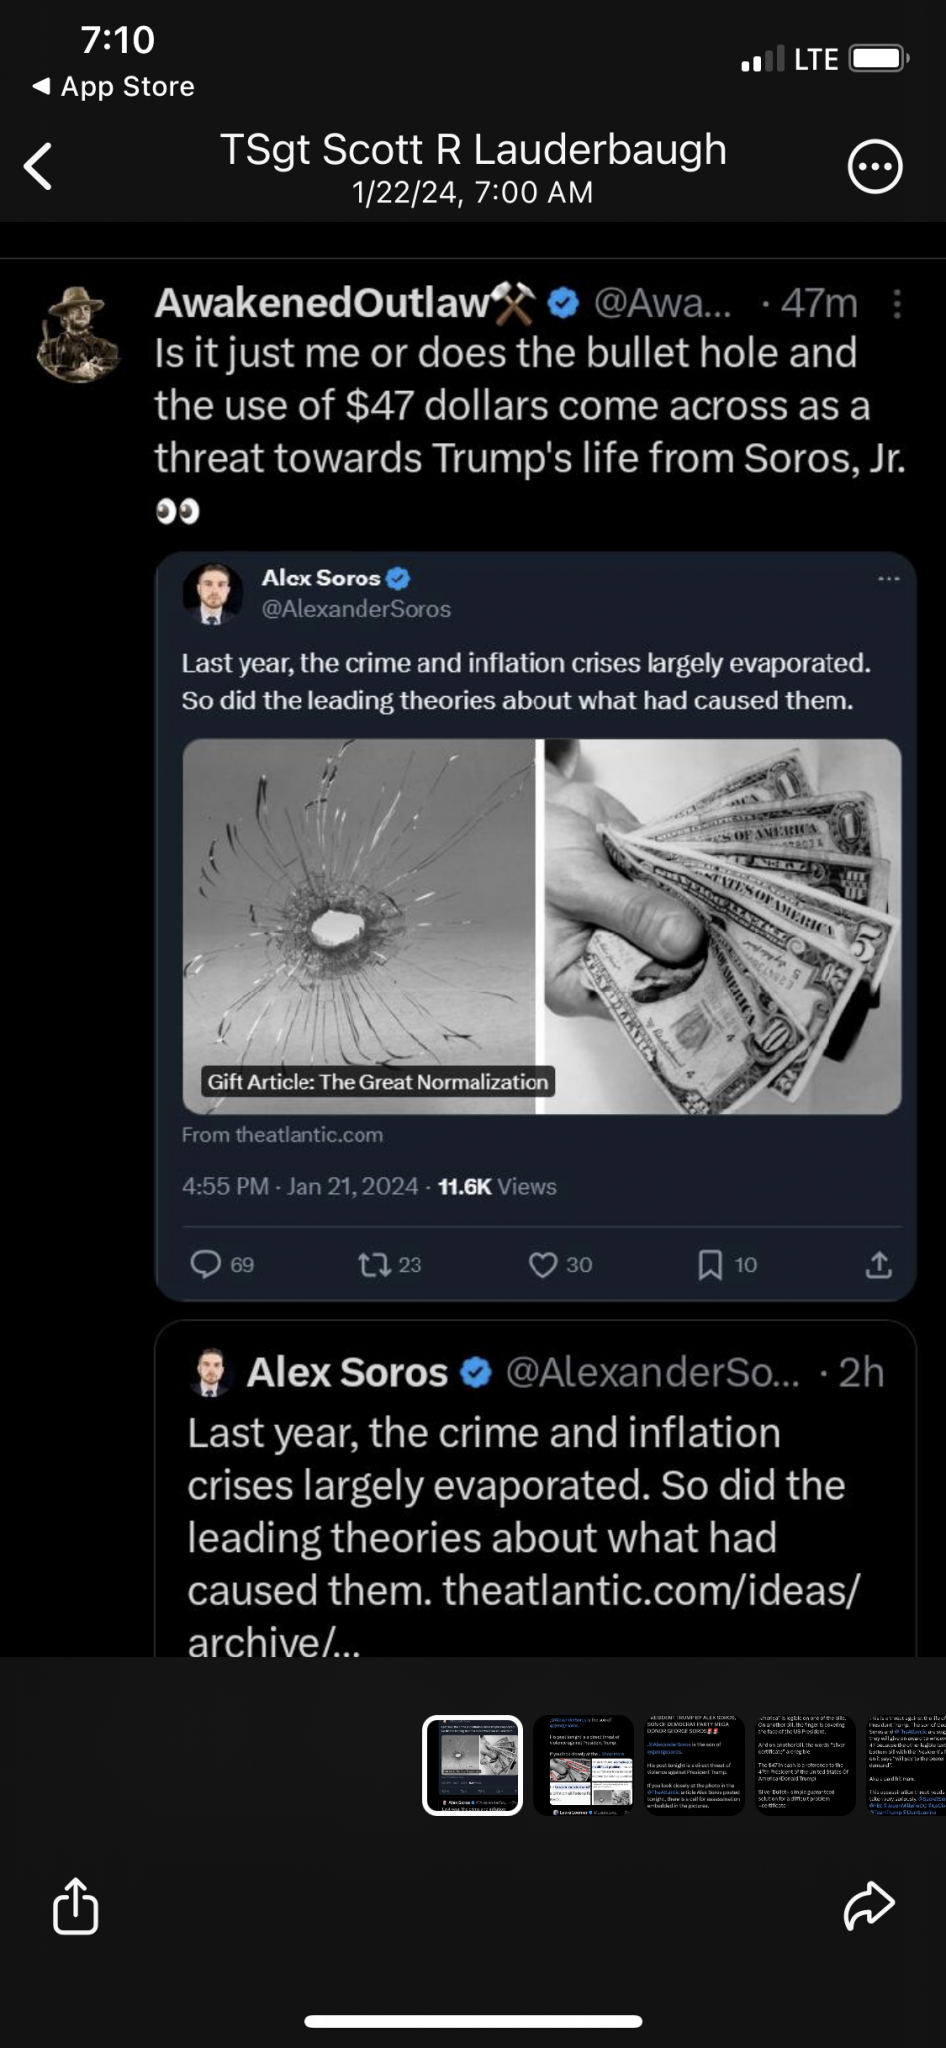Viewport: 946px width, 2048px height.
Task: Open the AwakenedOutlaw tweet options dots
Action: tap(897, 304)
